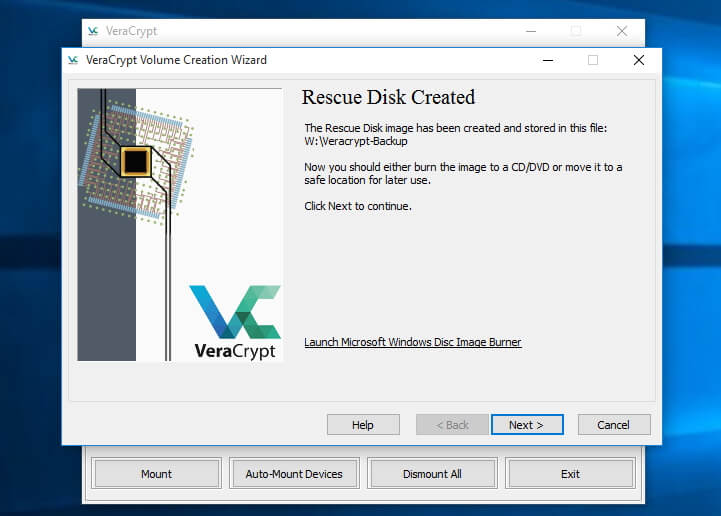Click the burn image to CD/DVD instruction text
This screenshot has width=721, height=516.
[463, 173]
